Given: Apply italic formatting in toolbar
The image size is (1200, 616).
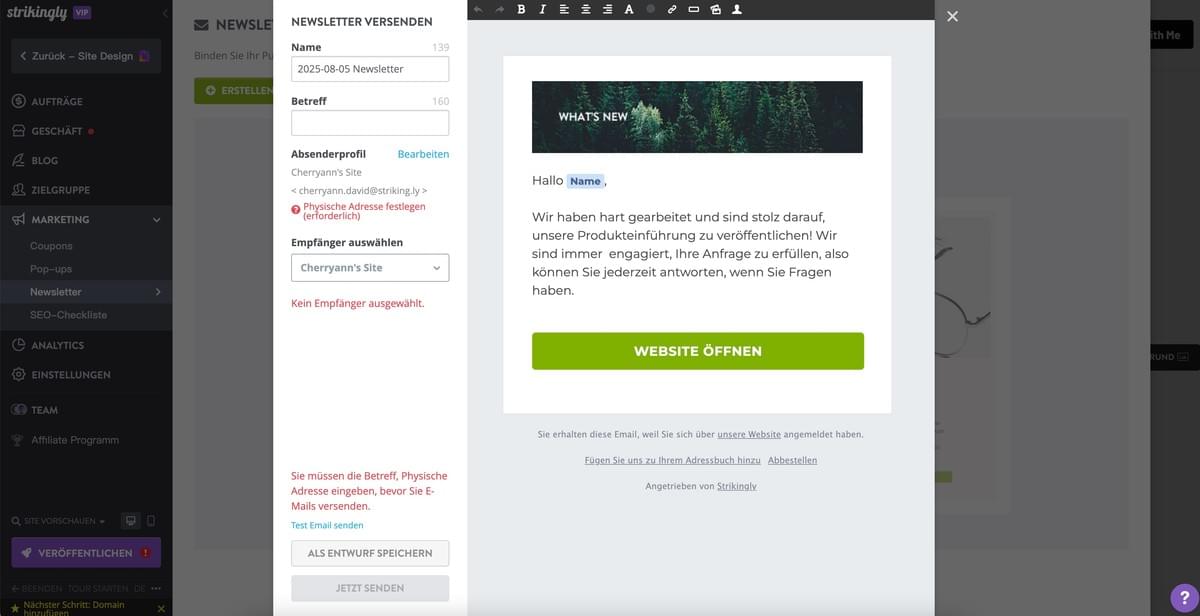Looking at the screenshot, I should [542, 9].
